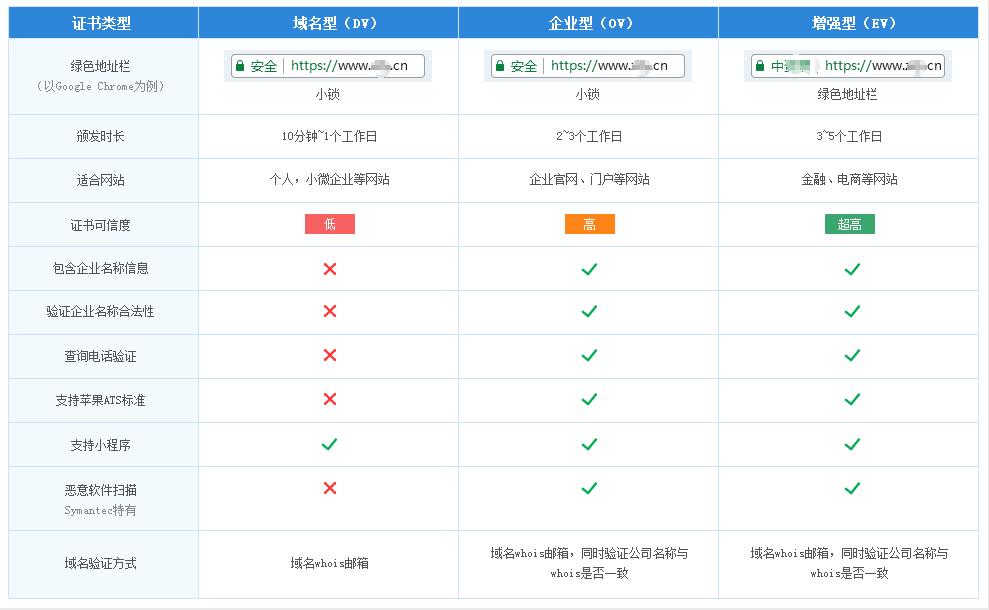
Task: Select the green checkmark for DV 支持小程序
Action: [x=329, y=445]
